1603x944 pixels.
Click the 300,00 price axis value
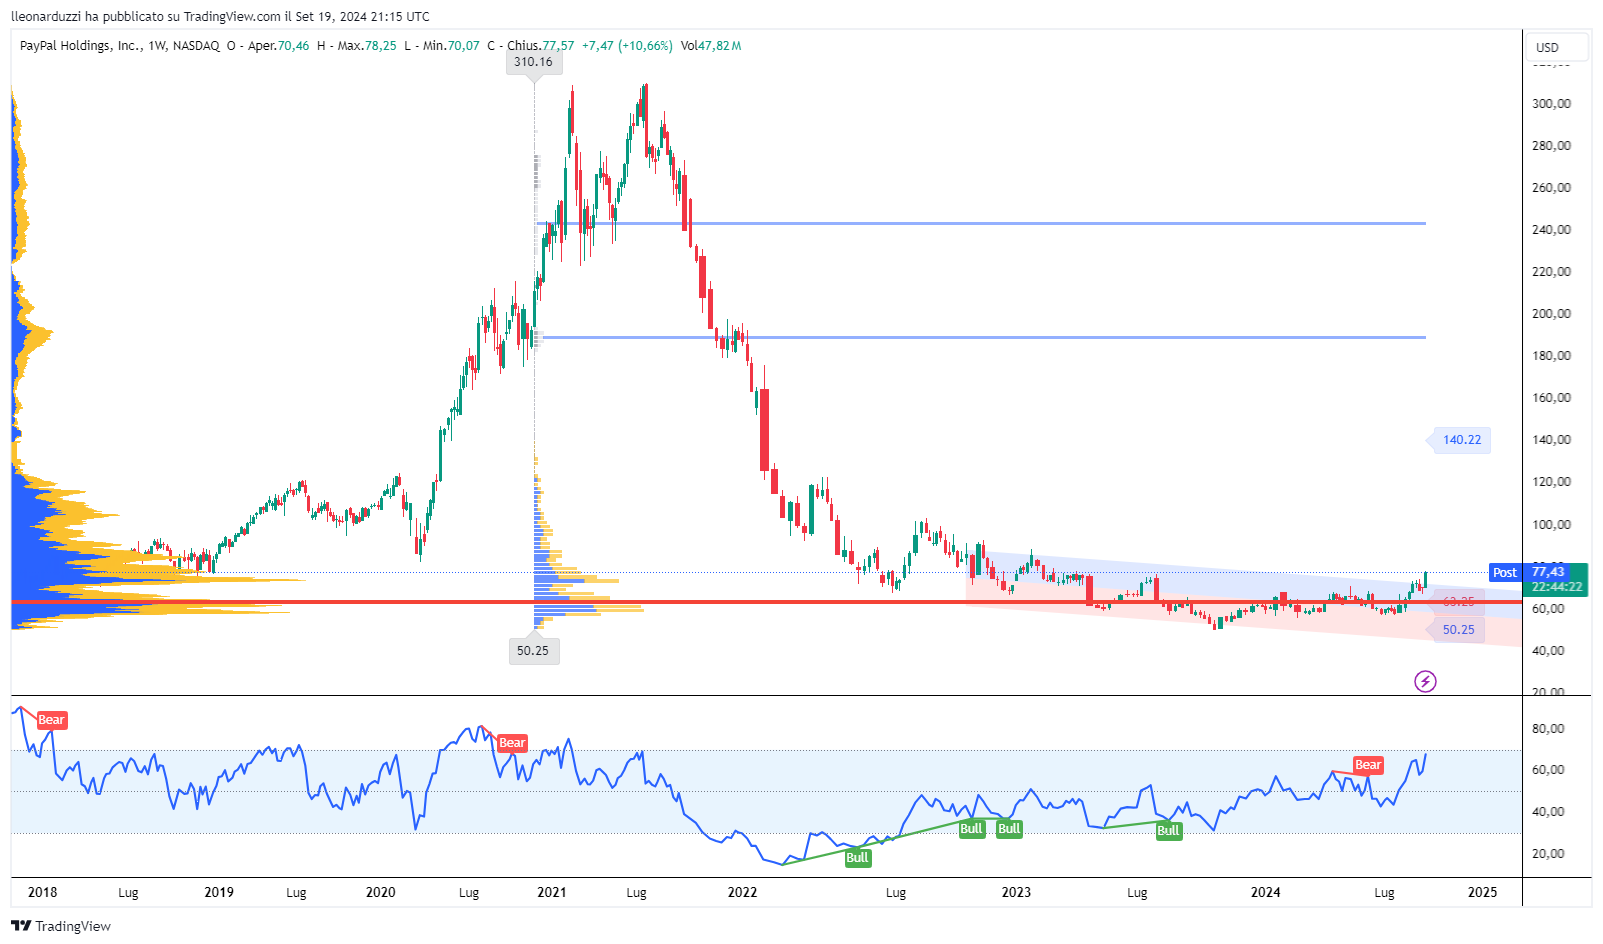point(1551,104)
